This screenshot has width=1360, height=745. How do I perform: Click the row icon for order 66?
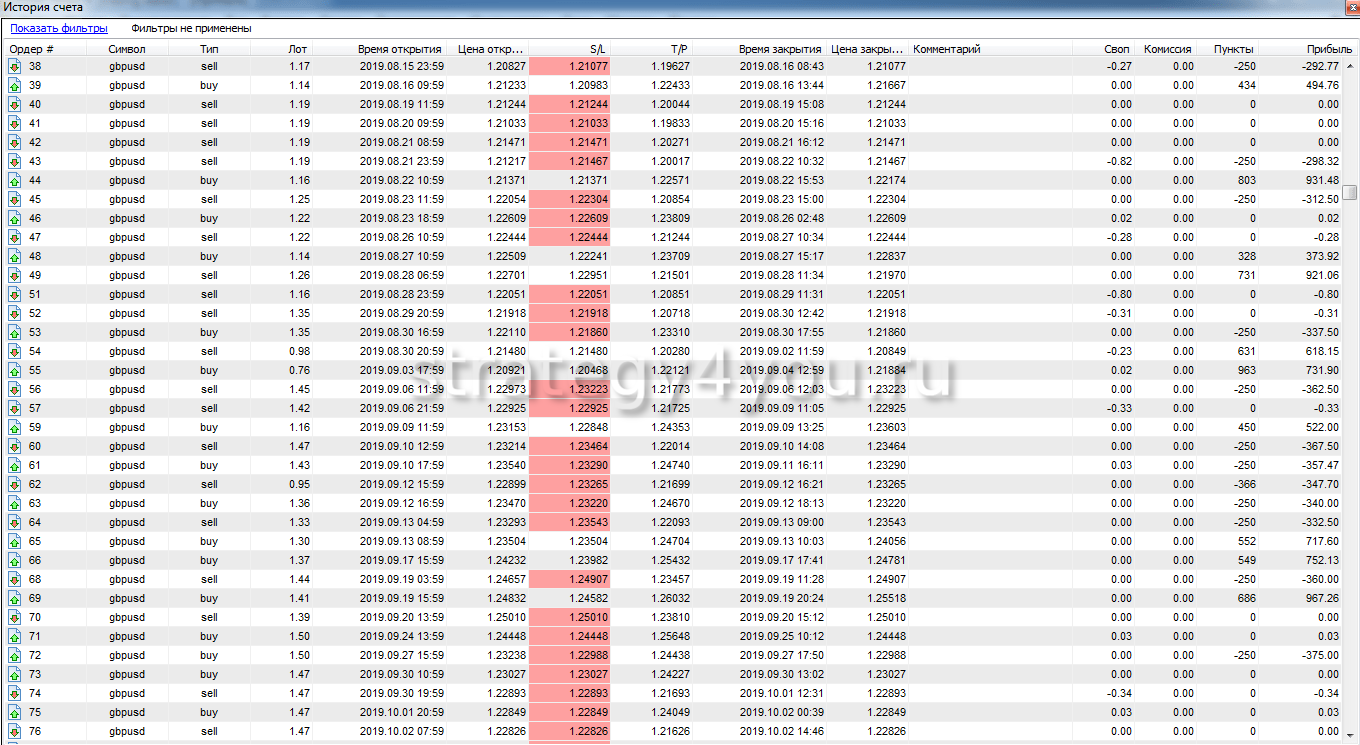coord(15,561)
